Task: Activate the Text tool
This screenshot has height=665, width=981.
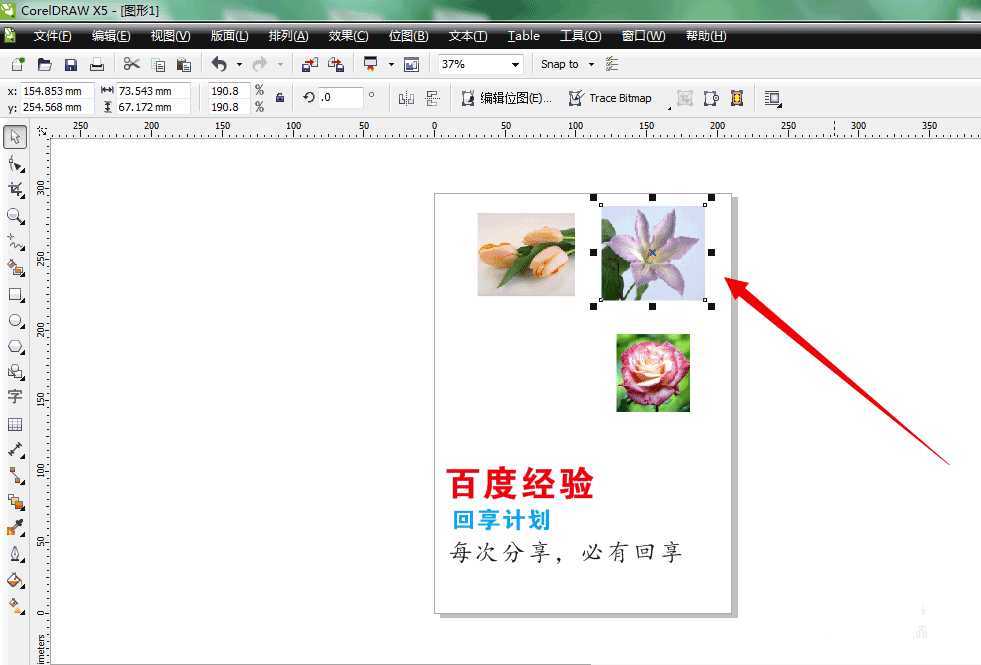Action: [x=15, y=397]
